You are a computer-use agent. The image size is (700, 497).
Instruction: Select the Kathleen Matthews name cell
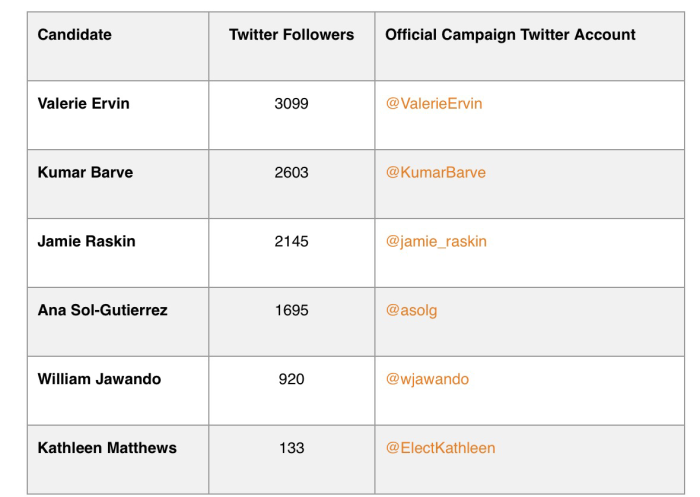click(x=107, y=448)
